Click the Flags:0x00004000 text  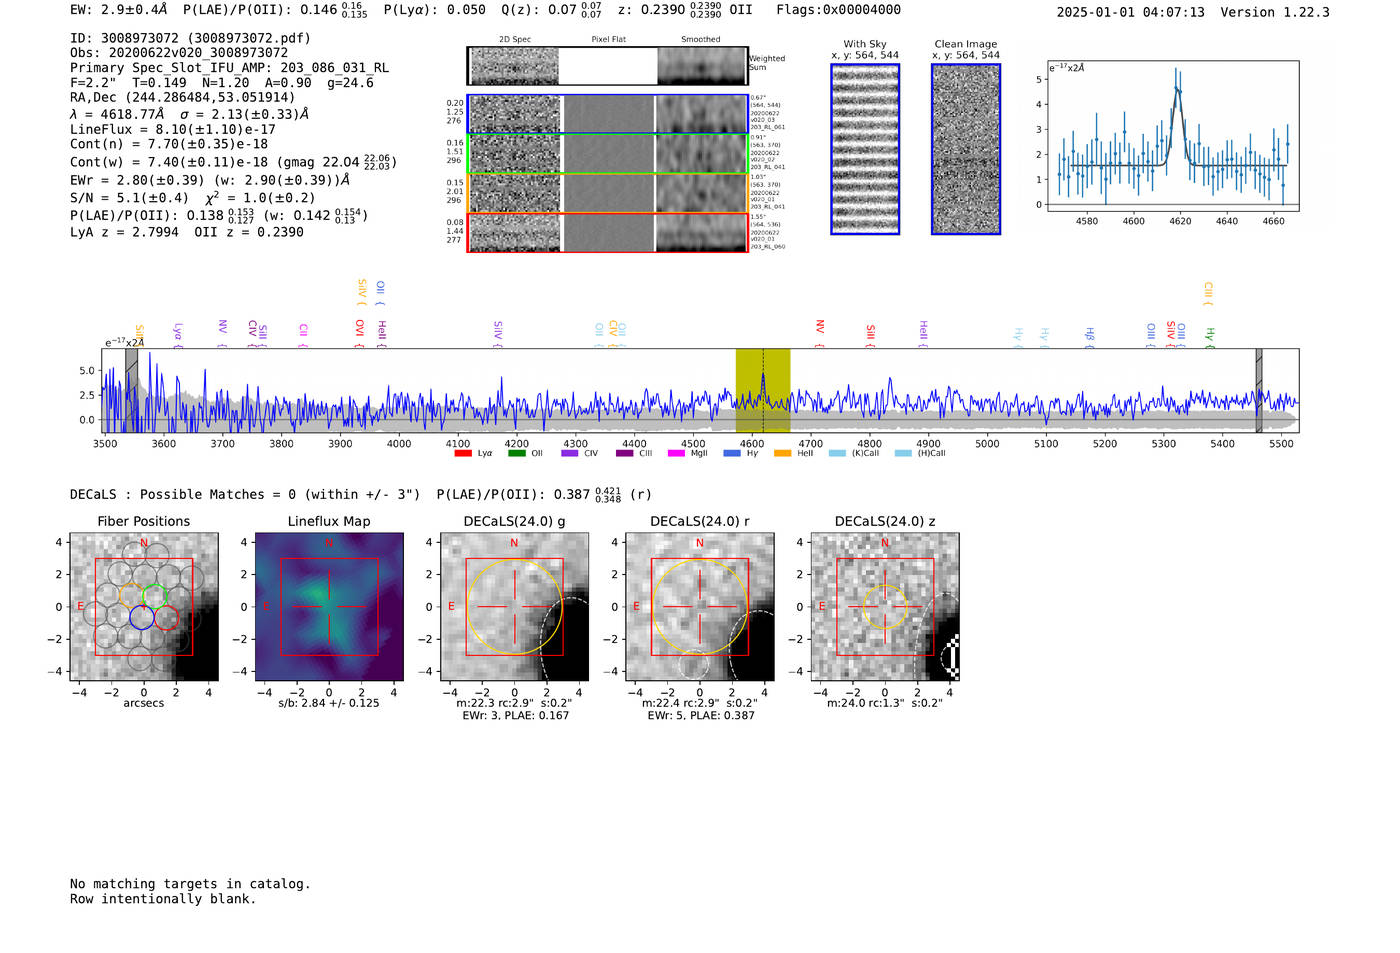click(838, 10)
